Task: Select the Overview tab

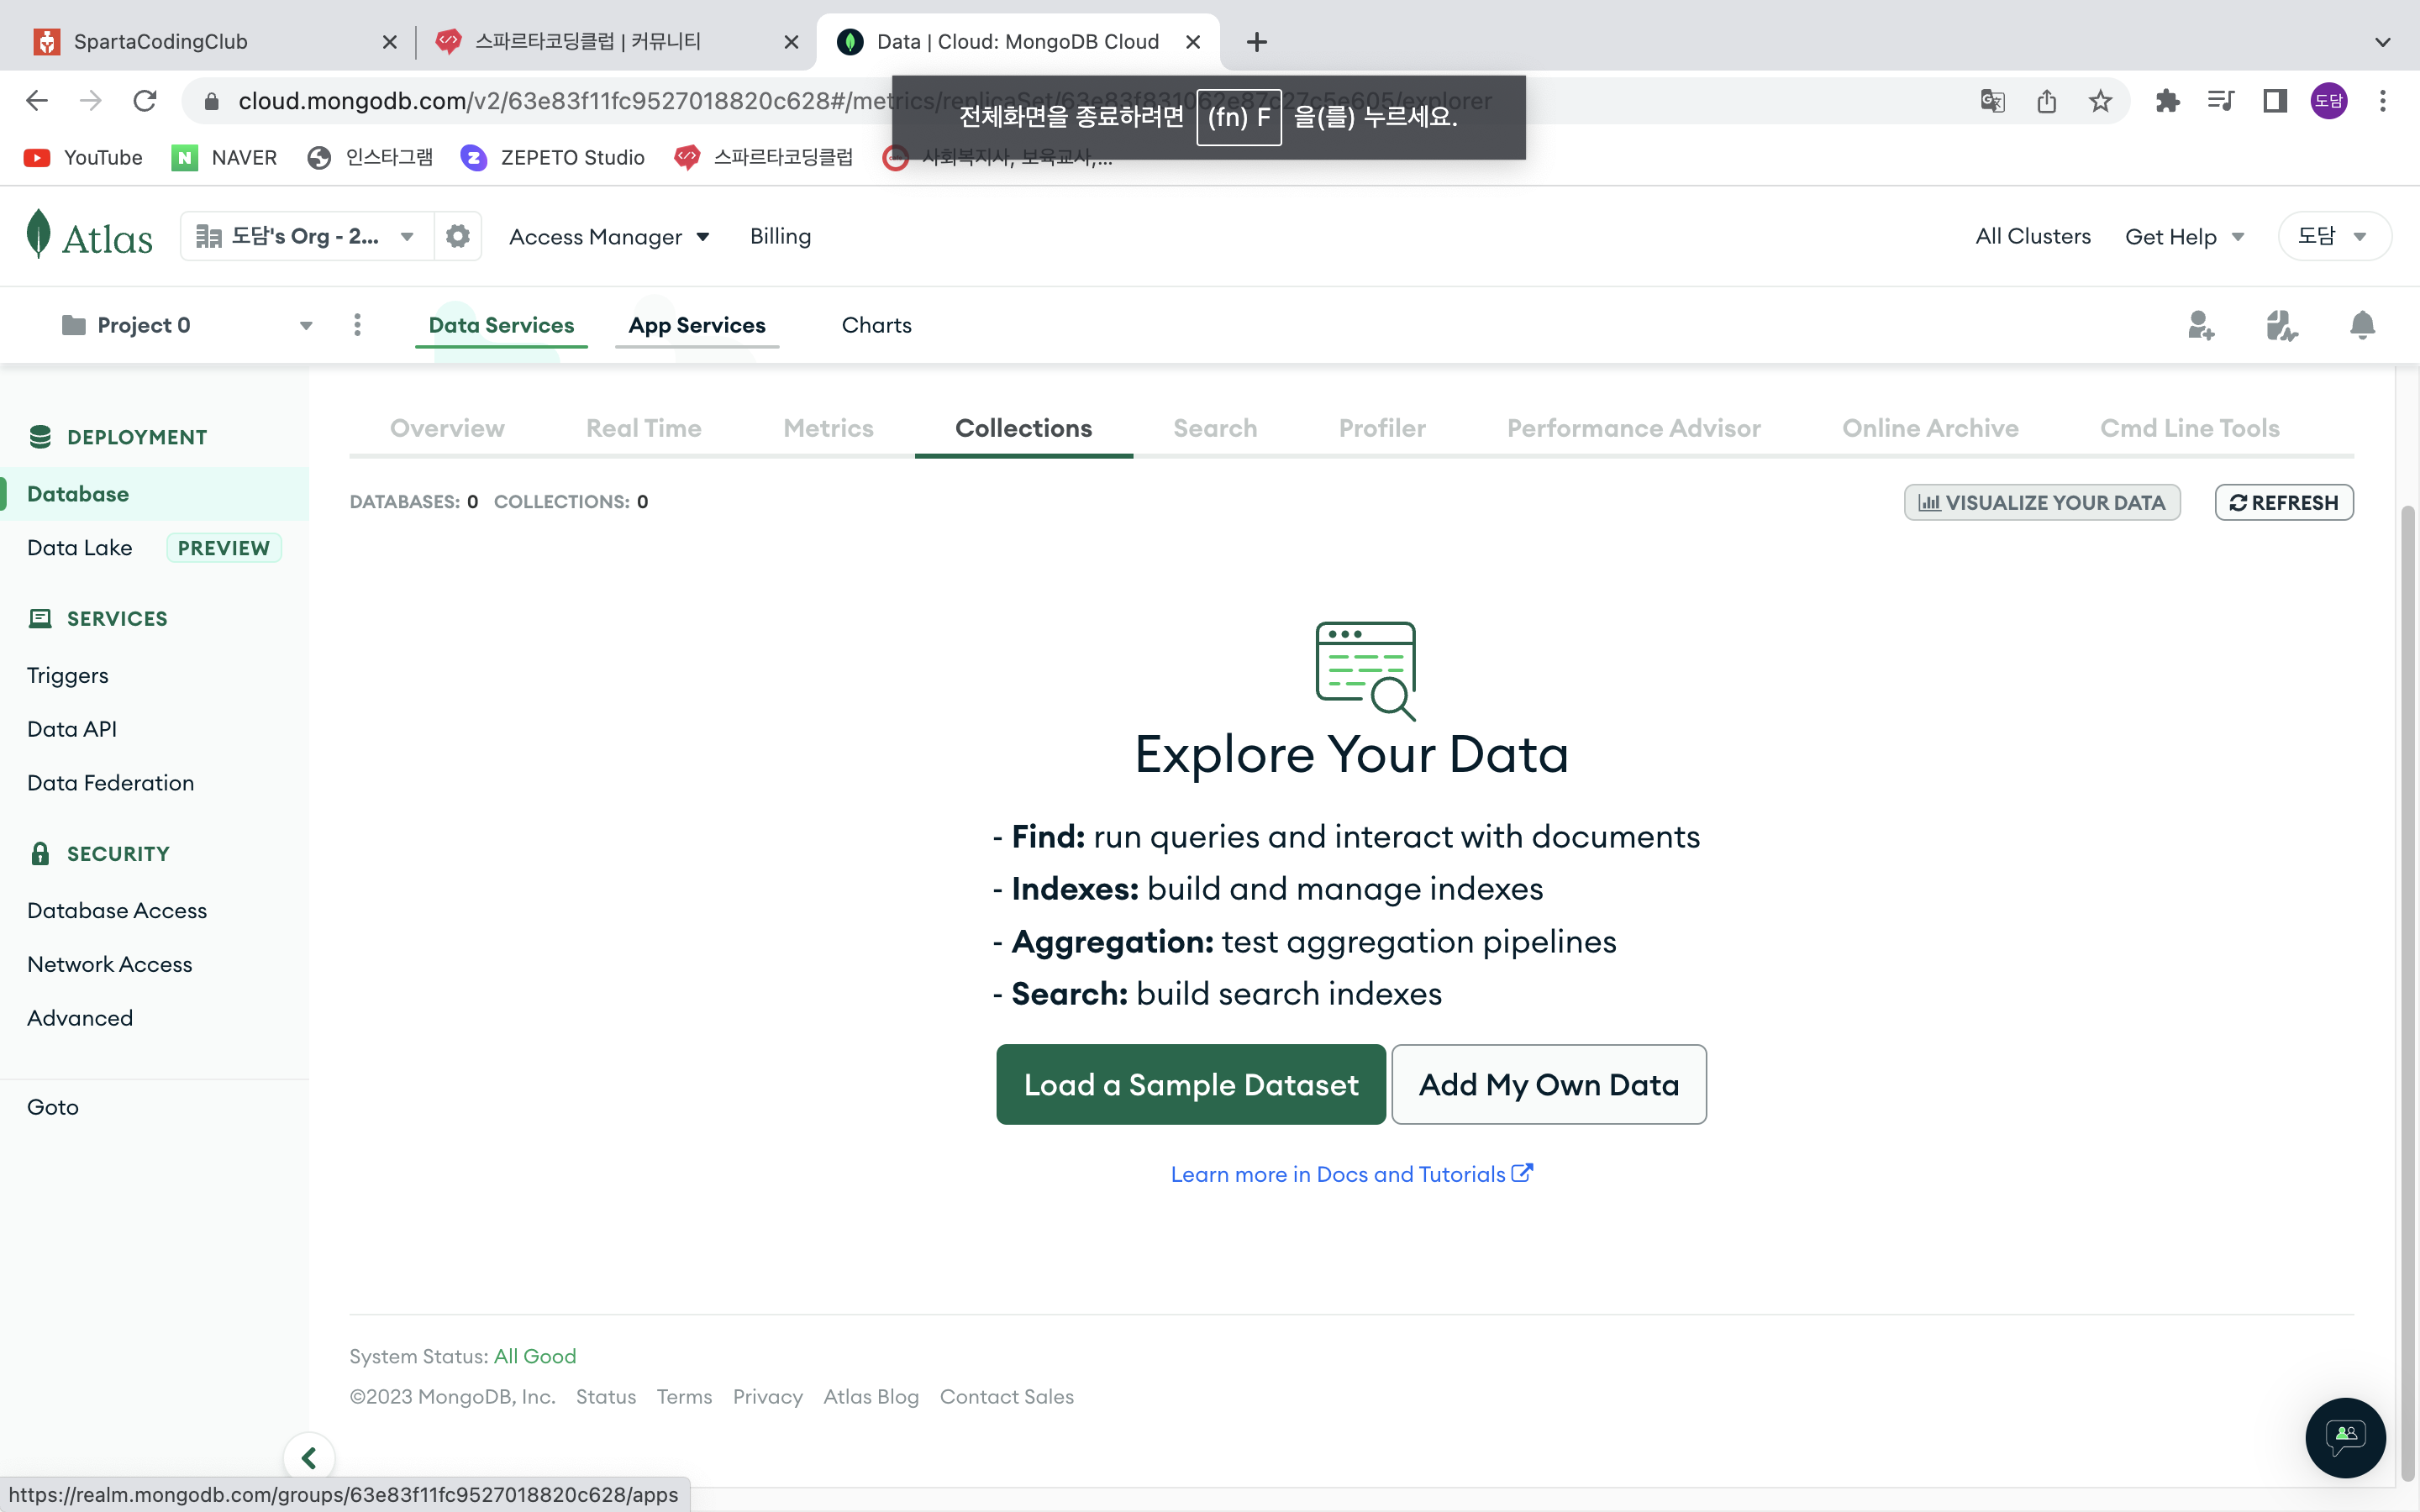Action: pos(447,428)
